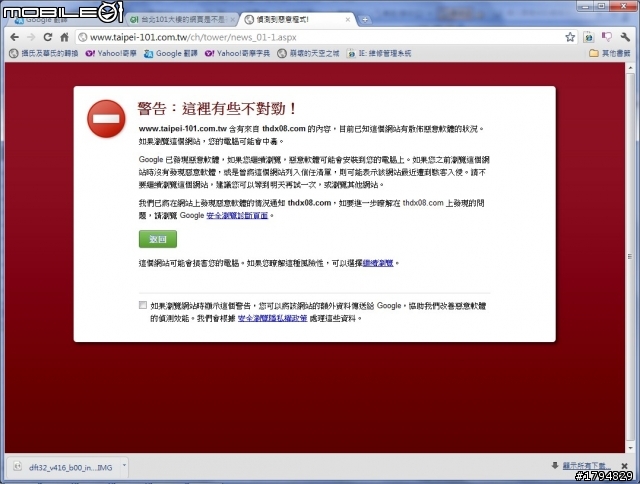
Task: Click the browser back arrow
Action: point(15,37)
